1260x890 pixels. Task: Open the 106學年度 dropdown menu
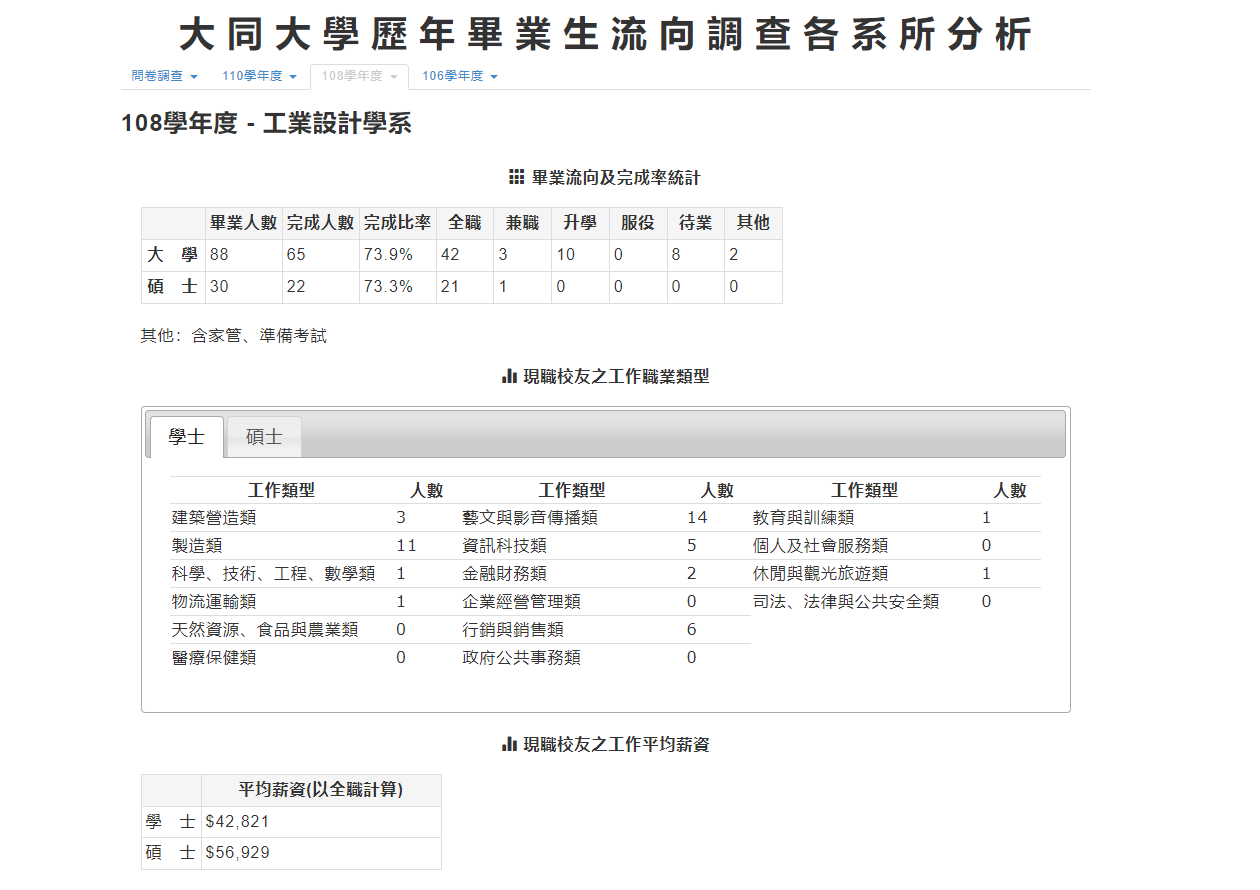(460, 76)
